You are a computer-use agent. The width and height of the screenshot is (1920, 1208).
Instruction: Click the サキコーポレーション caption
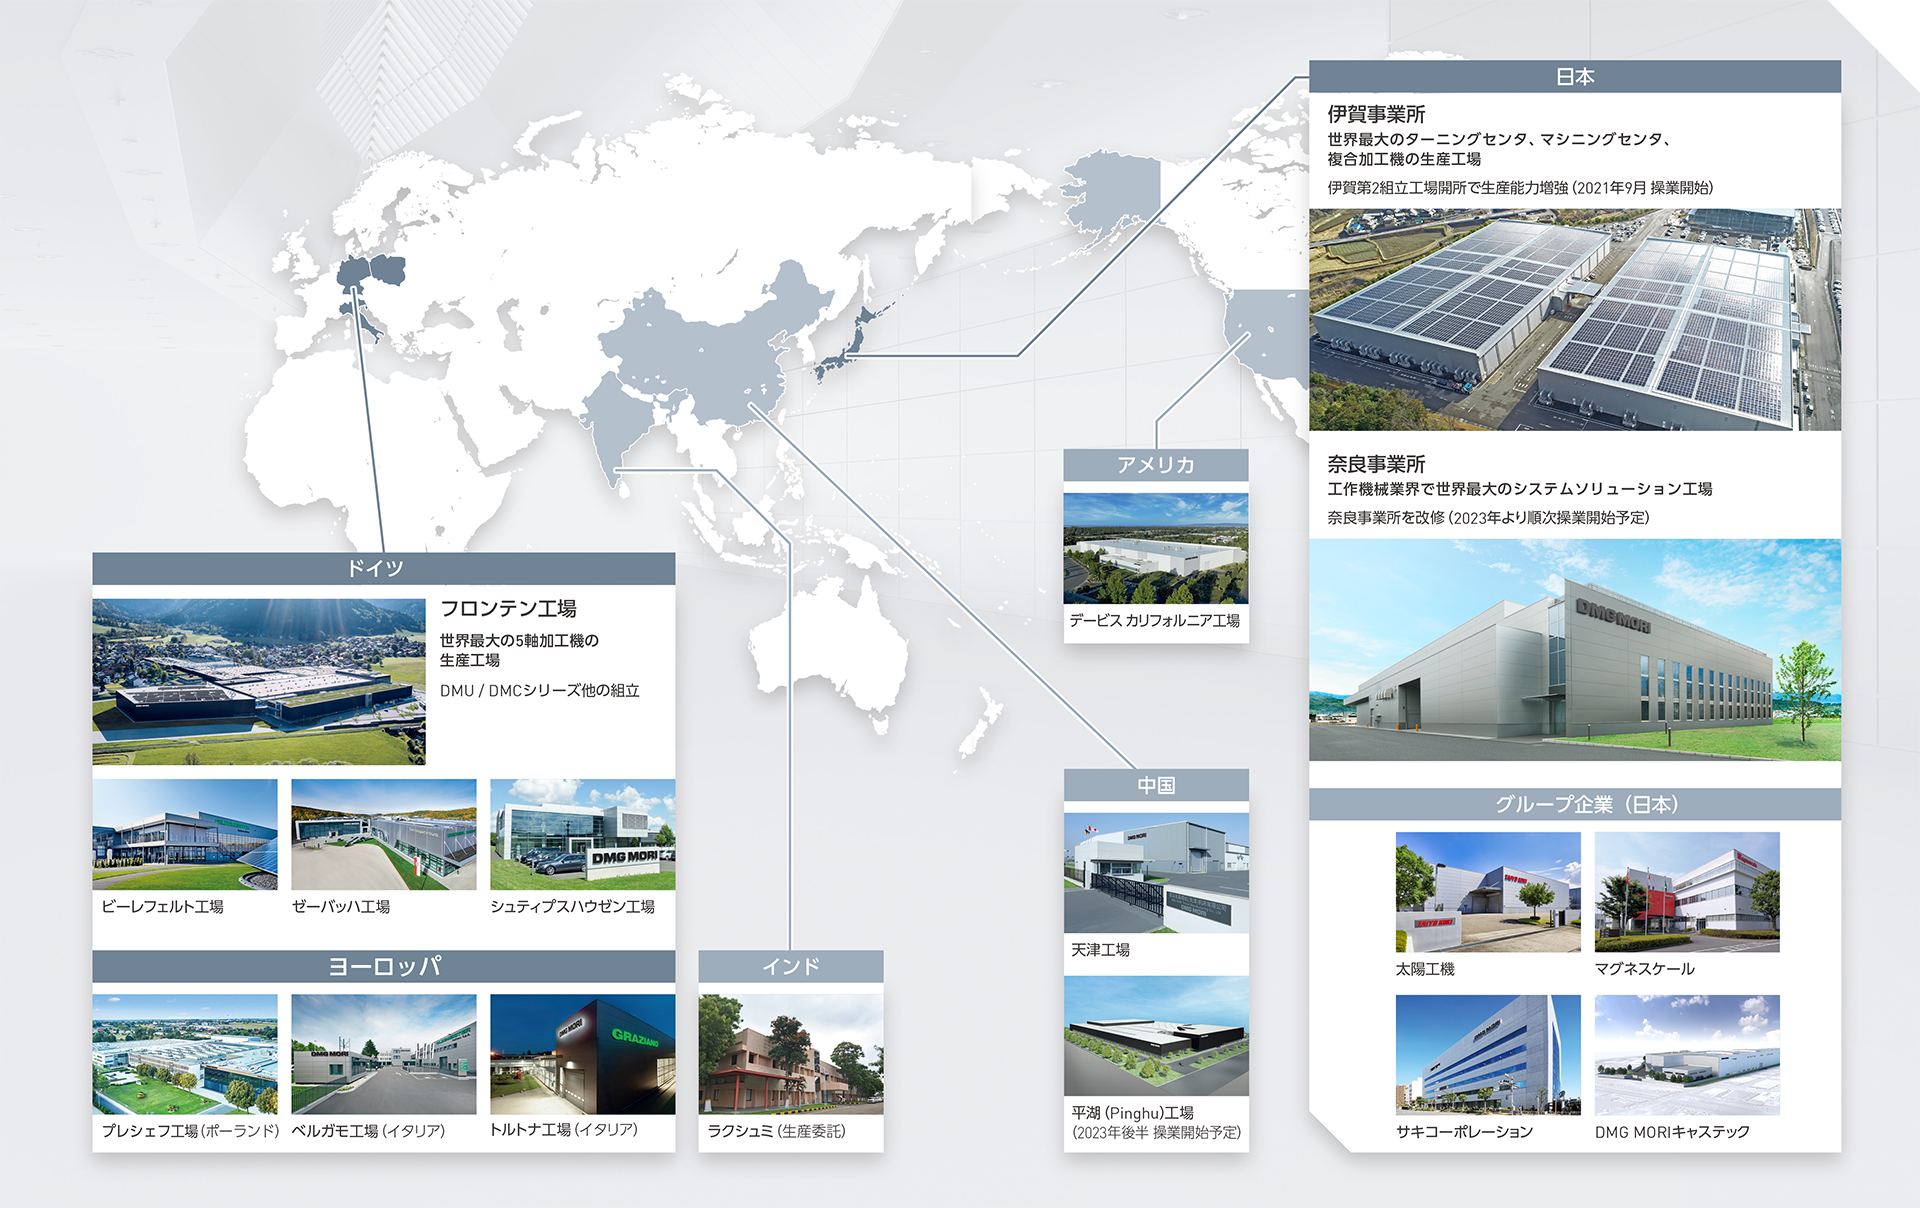(1464, 1132)
